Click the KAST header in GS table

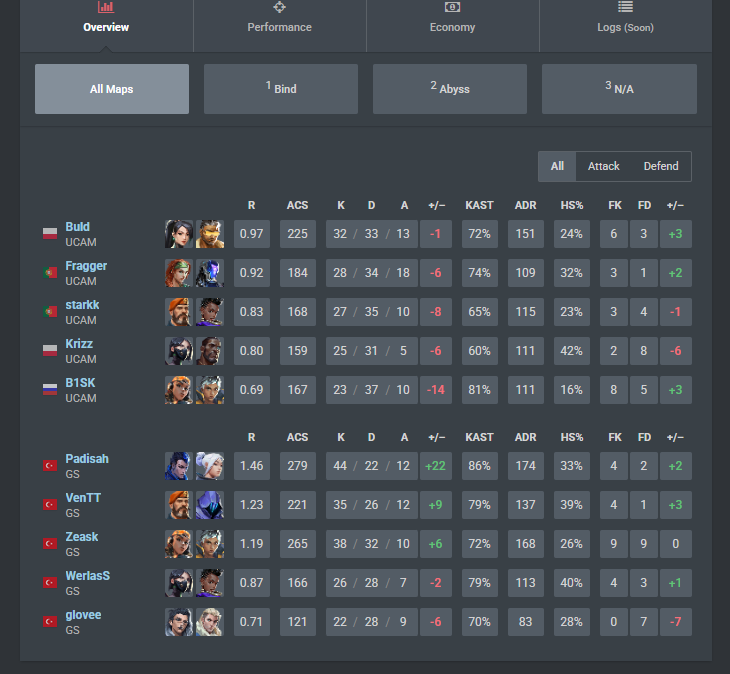click(x=480, y=438)
